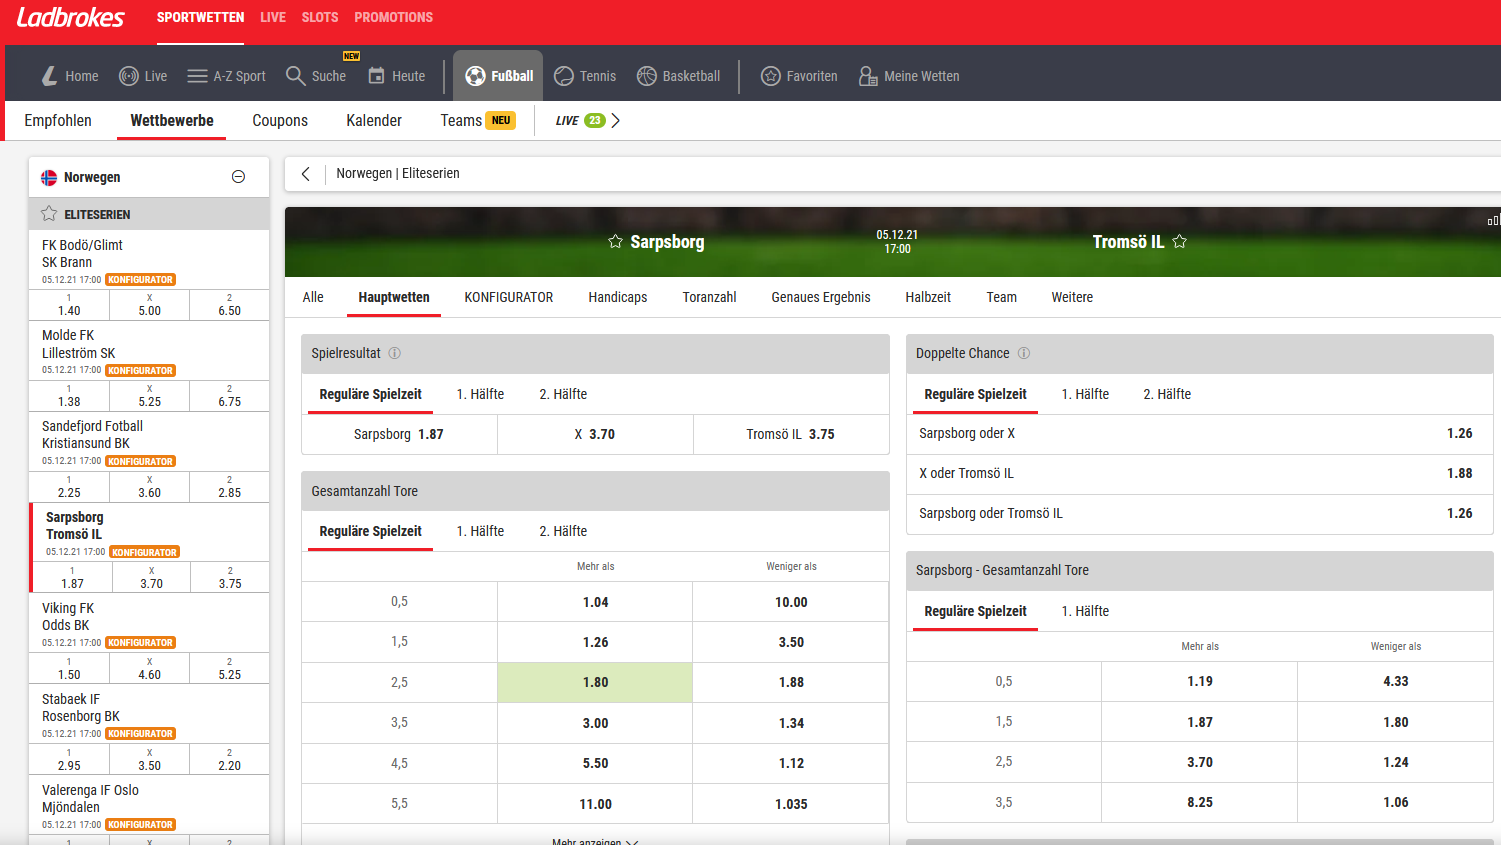Viewport: 1501px width, 850px height.
Task: Favorite the Eliteserien league star
Action: coord(49,214)
